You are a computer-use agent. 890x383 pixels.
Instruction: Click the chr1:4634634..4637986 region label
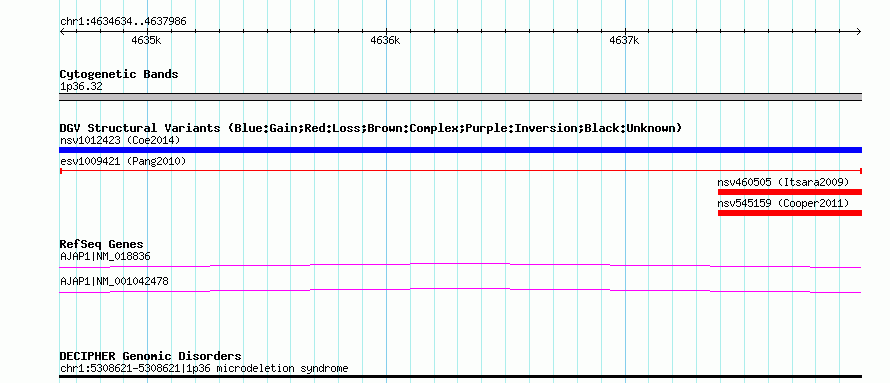click(123, 22)
